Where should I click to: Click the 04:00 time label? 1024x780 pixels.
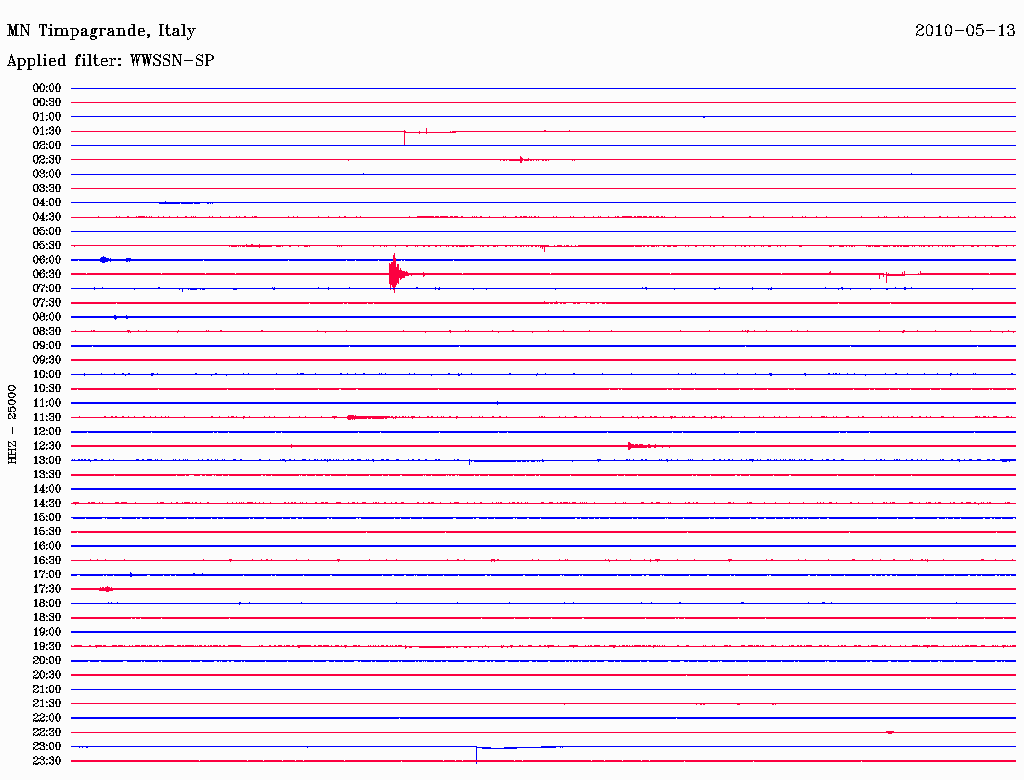coord(47,203)
